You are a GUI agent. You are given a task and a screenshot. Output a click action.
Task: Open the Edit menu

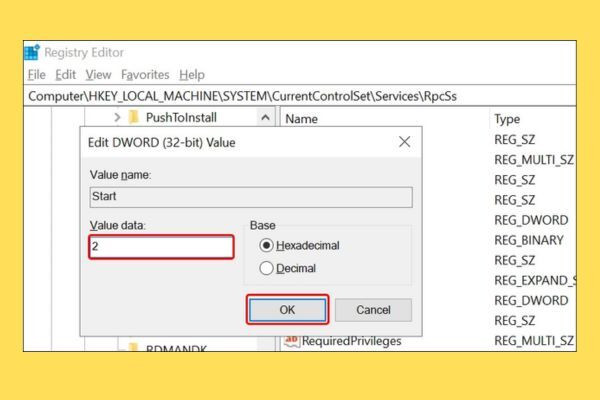[x=65, y=75]
